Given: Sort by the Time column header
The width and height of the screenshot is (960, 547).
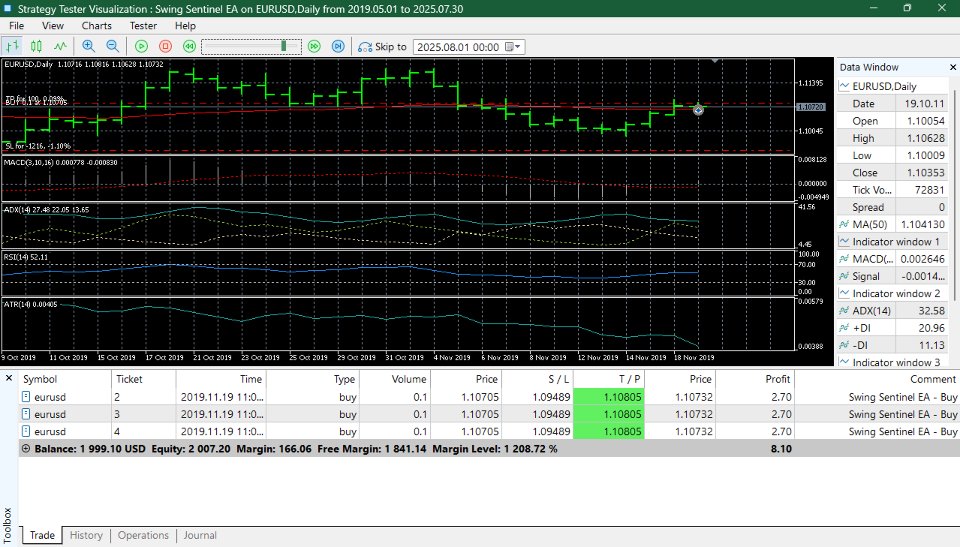Looking at the screenshot, I should tap(221, 379).
